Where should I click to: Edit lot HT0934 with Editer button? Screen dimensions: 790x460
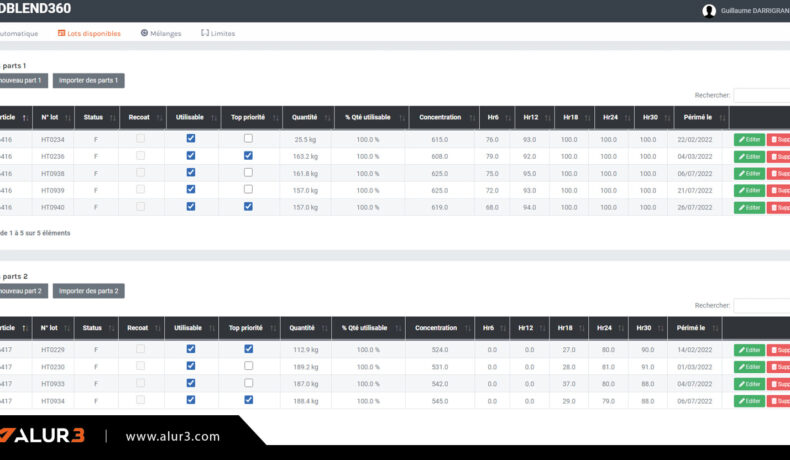(749, 401)
